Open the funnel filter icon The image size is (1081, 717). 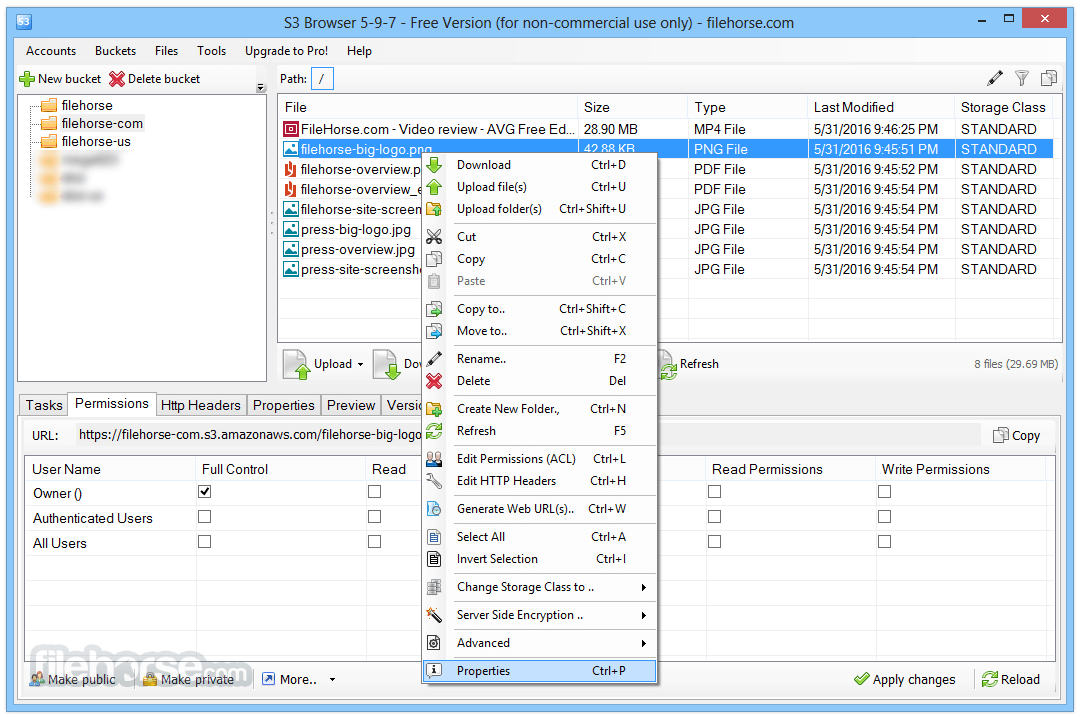(1022, 79)
